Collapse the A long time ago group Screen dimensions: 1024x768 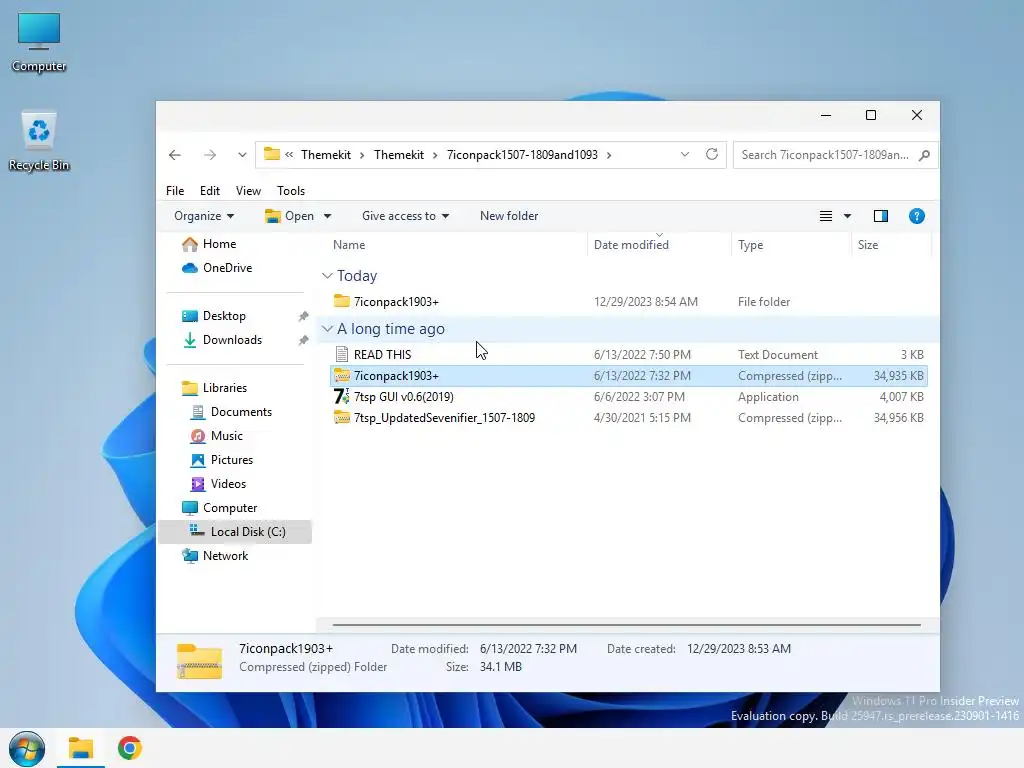coord(327,329)
